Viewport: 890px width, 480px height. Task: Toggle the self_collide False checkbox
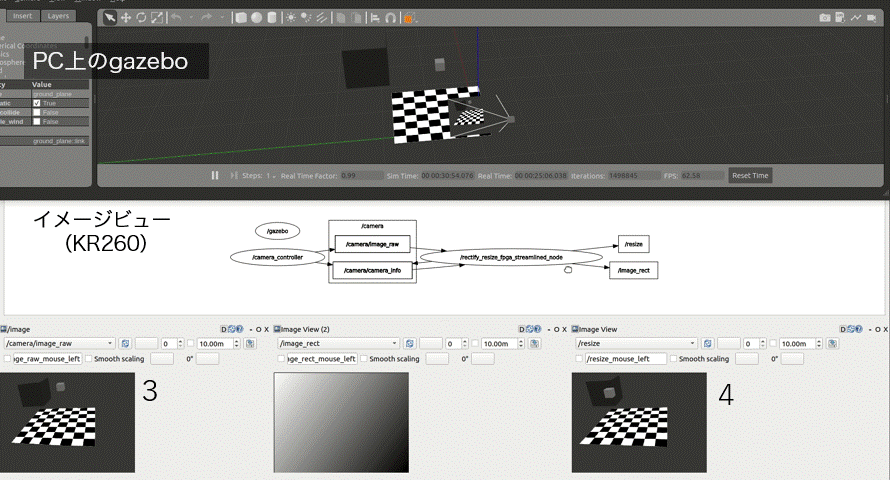(37, 112)
